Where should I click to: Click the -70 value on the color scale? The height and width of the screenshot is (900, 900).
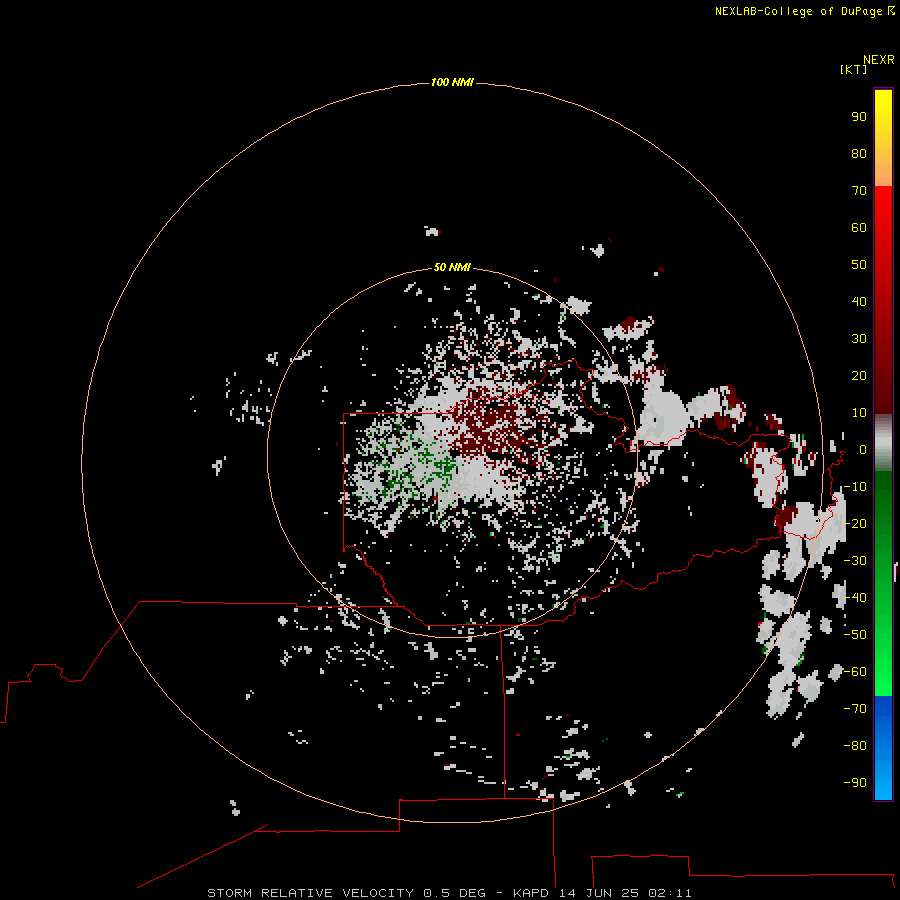coord(855,709)
